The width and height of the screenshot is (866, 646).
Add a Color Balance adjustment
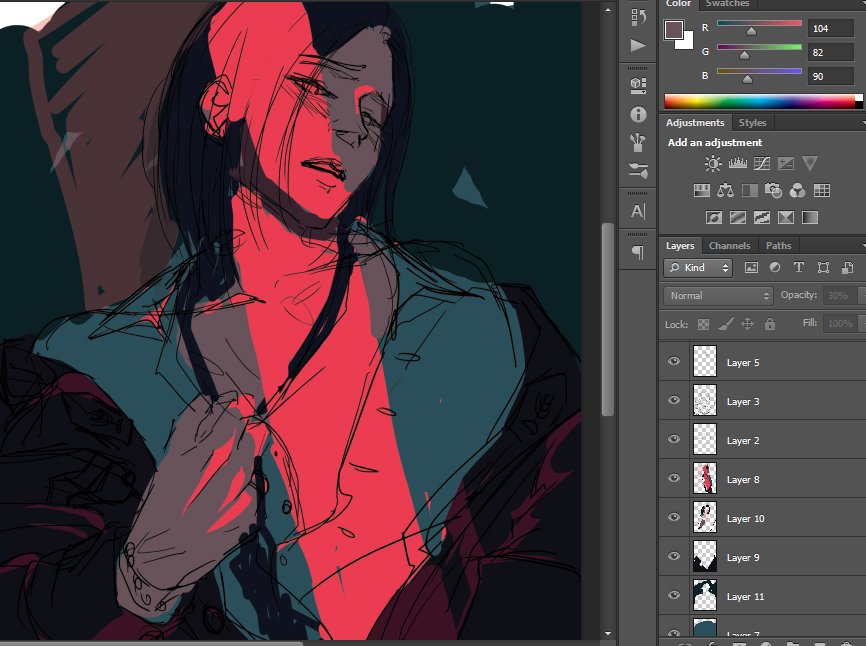tap(725, 190)
